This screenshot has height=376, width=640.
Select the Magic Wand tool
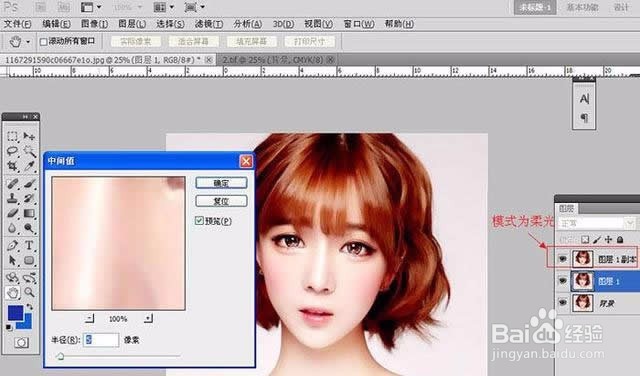[29, 151]
